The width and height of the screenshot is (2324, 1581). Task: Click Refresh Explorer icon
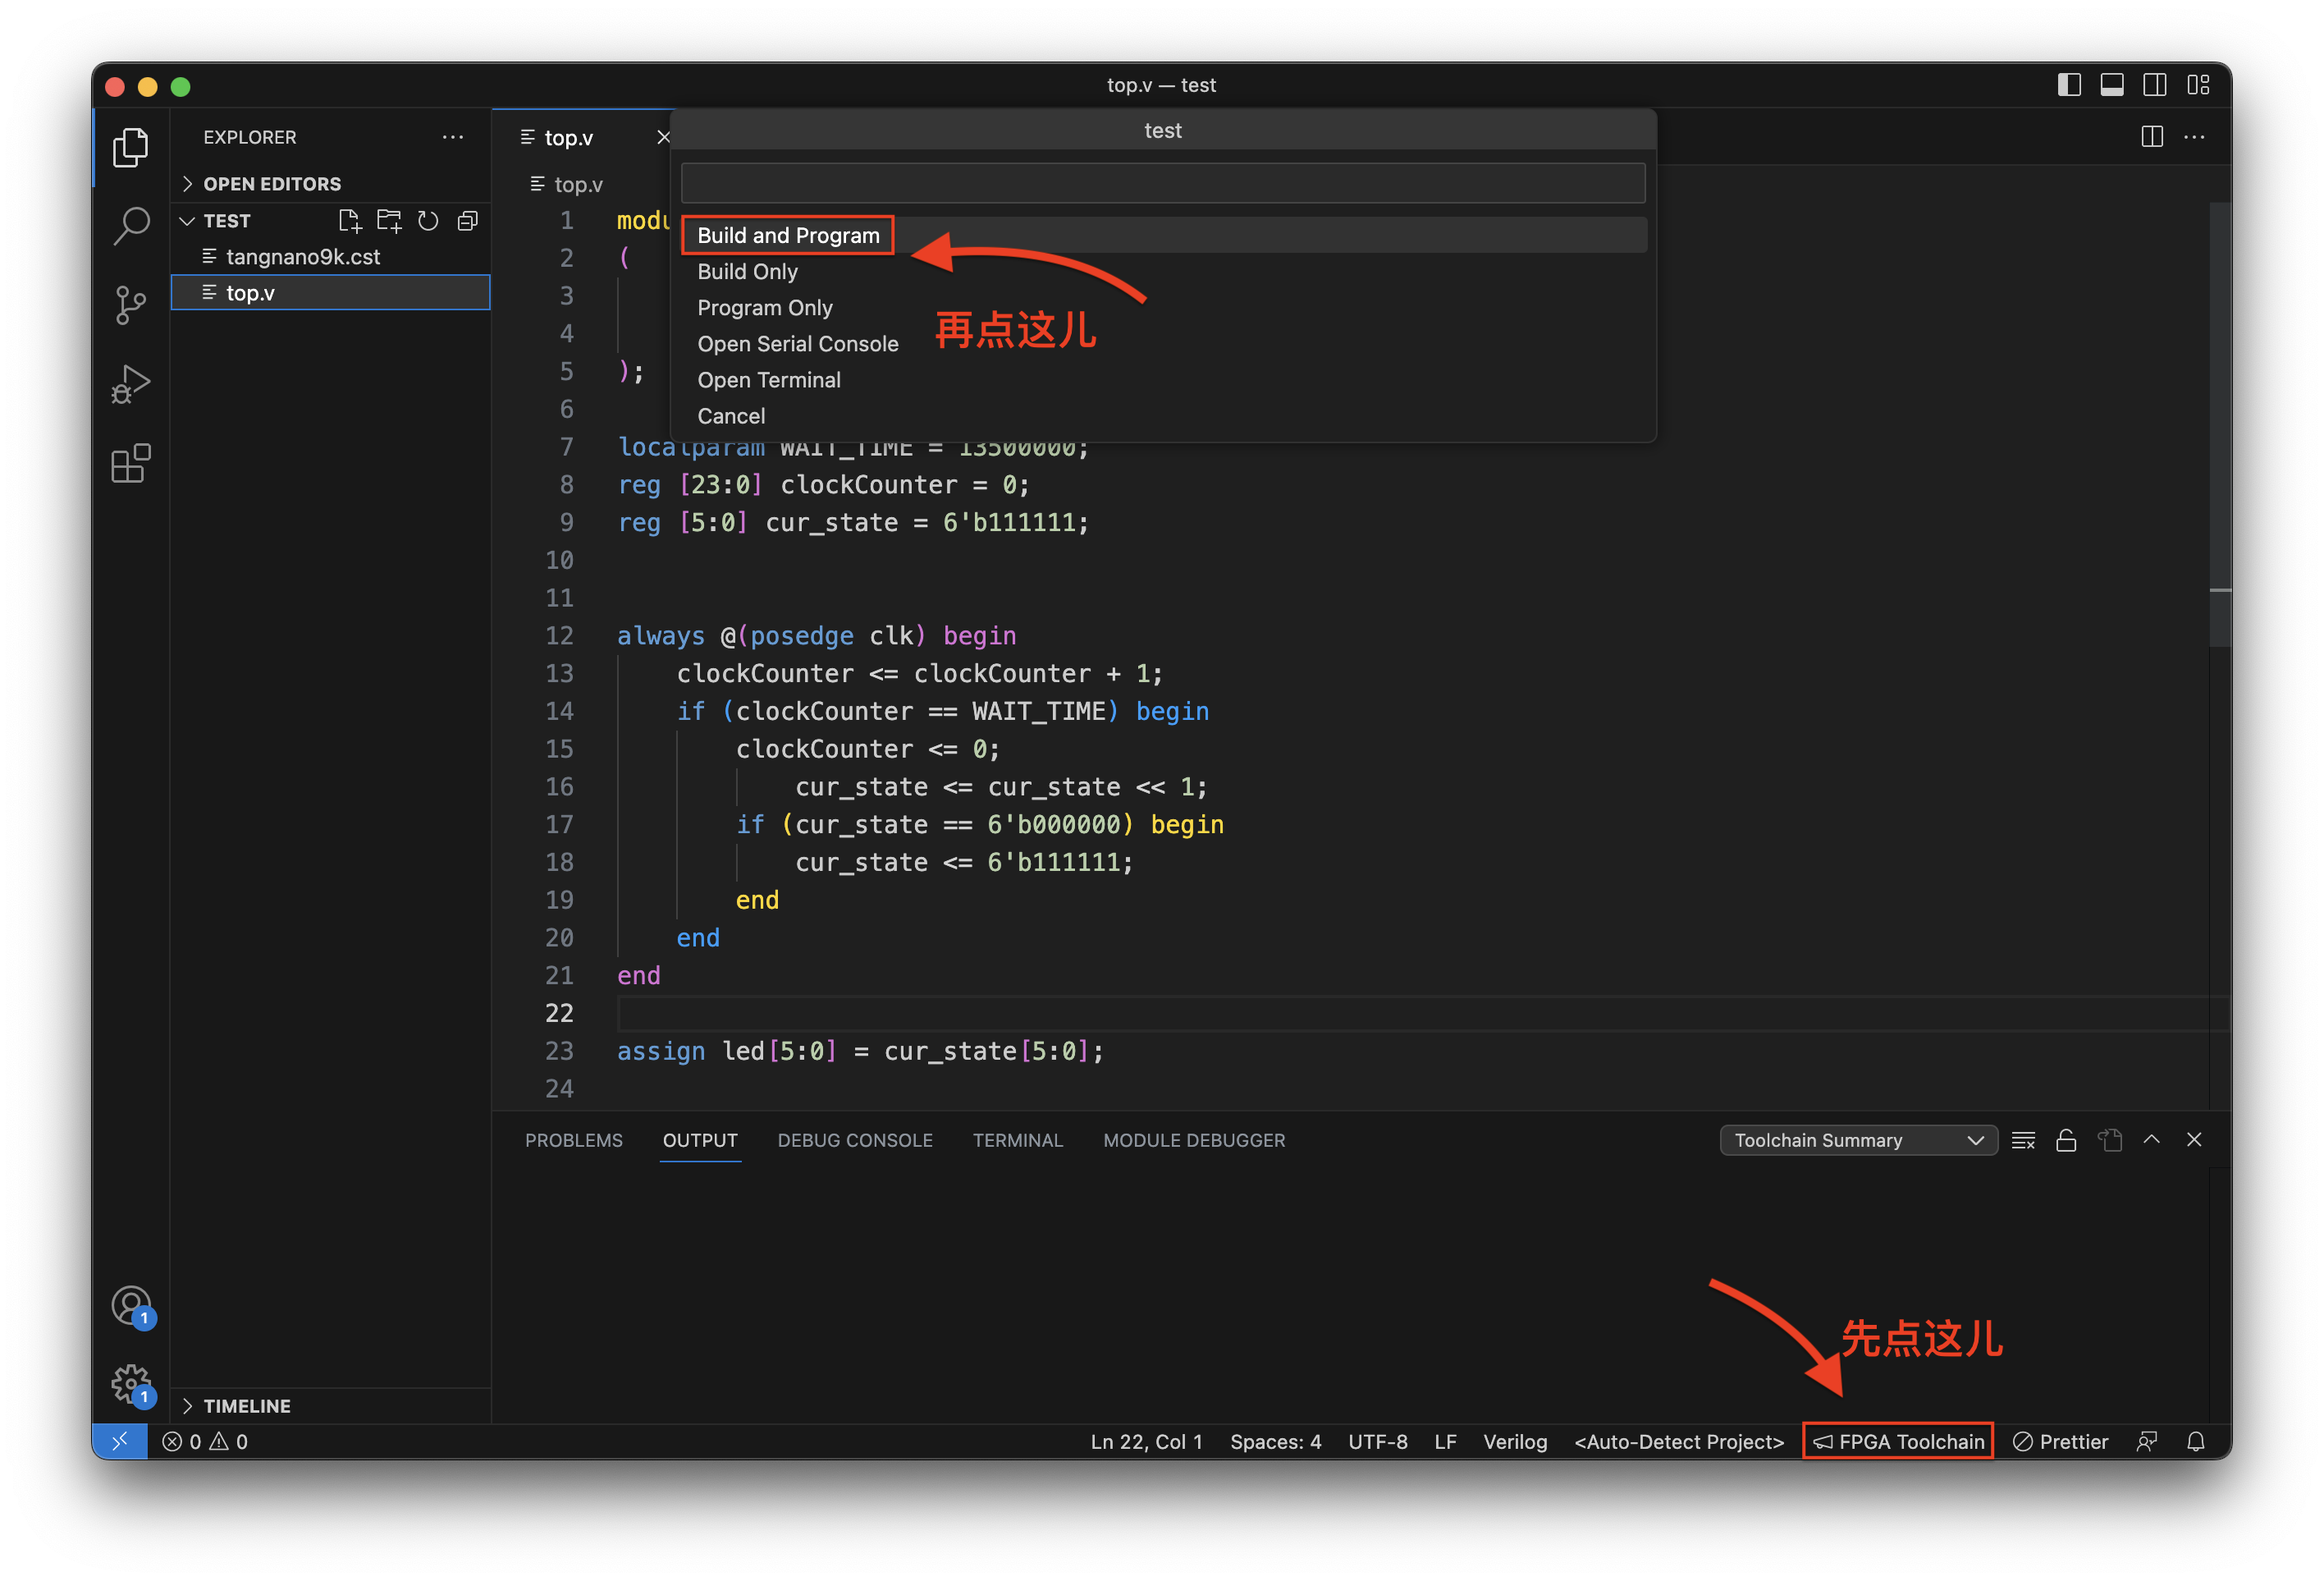click(x=428, y=221)
